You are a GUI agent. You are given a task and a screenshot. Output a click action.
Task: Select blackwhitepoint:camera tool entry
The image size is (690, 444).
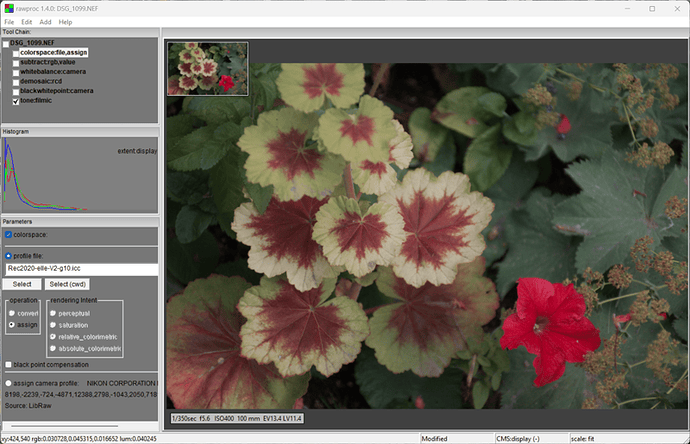pos(57,91)
